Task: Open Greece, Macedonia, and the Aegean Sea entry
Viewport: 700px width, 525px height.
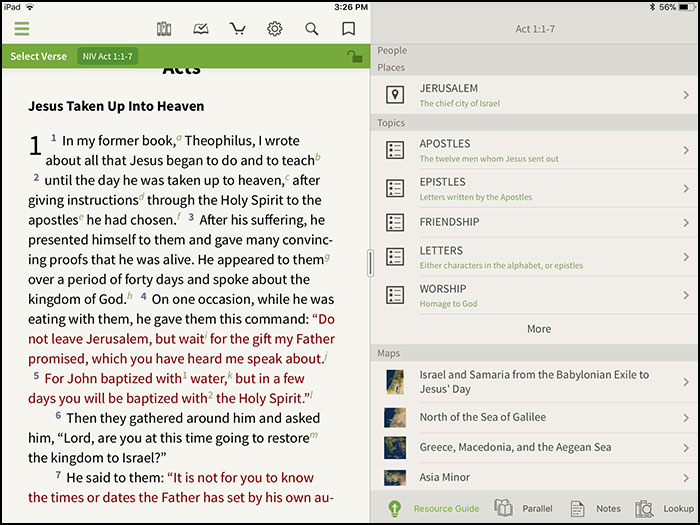Action: point(535,447)
